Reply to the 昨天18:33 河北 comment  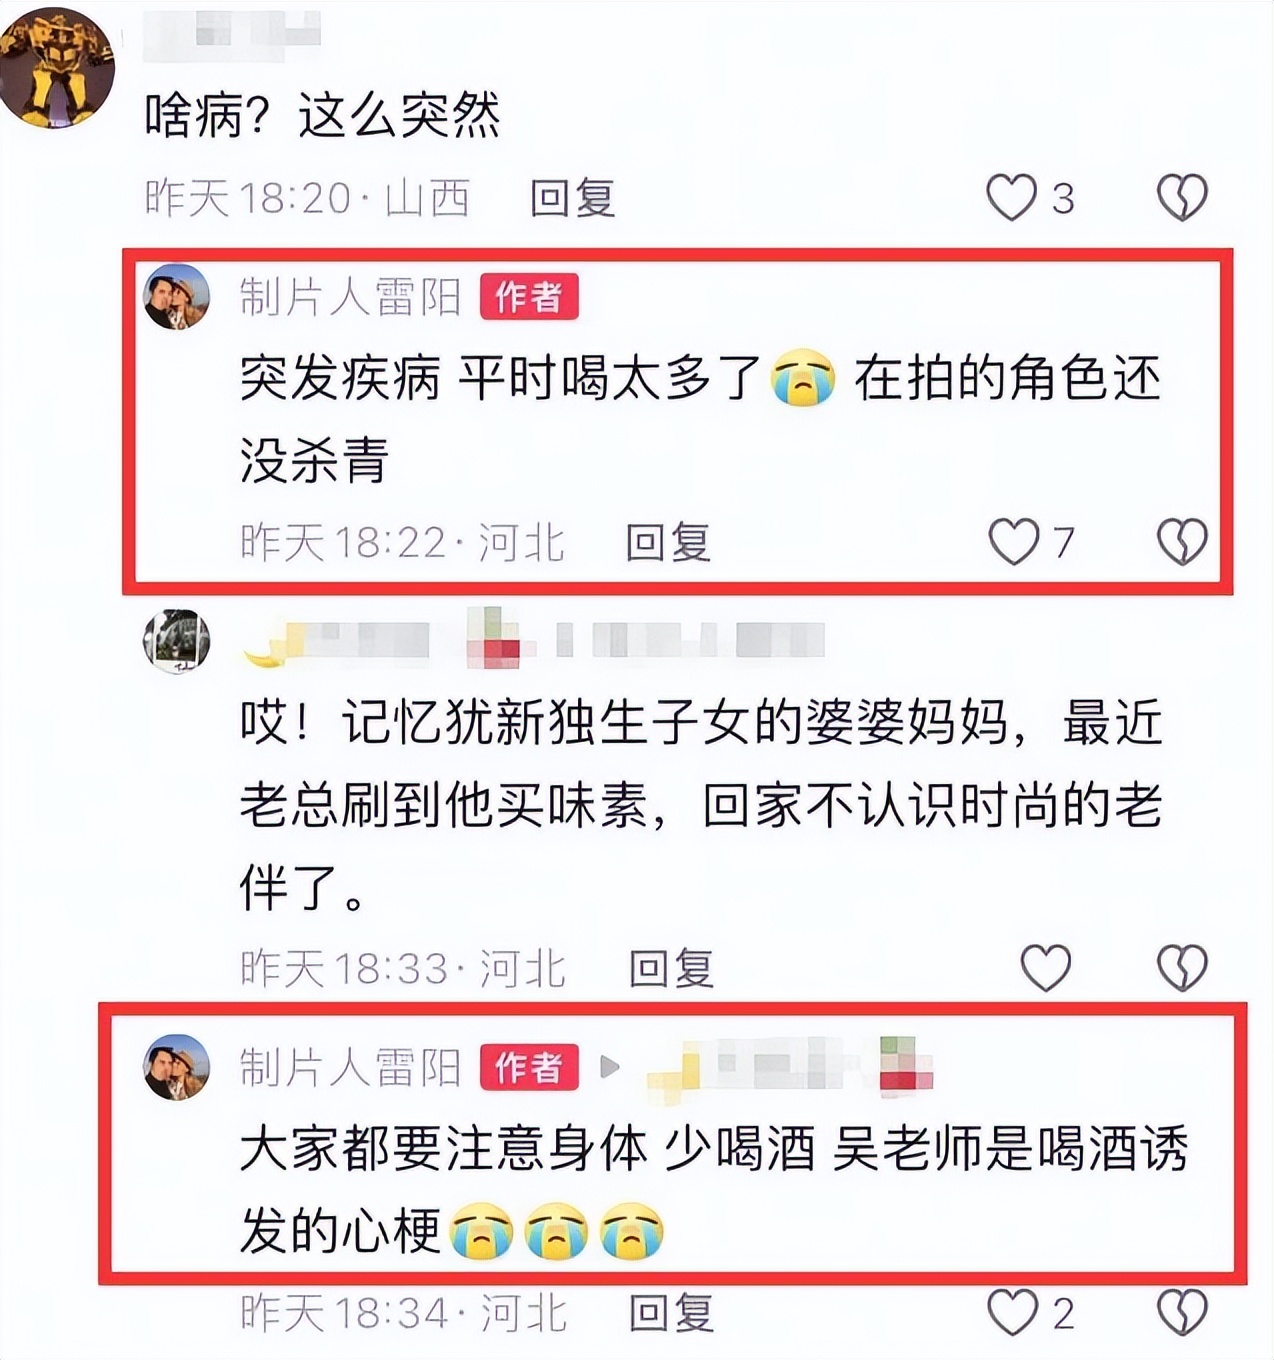671,968
